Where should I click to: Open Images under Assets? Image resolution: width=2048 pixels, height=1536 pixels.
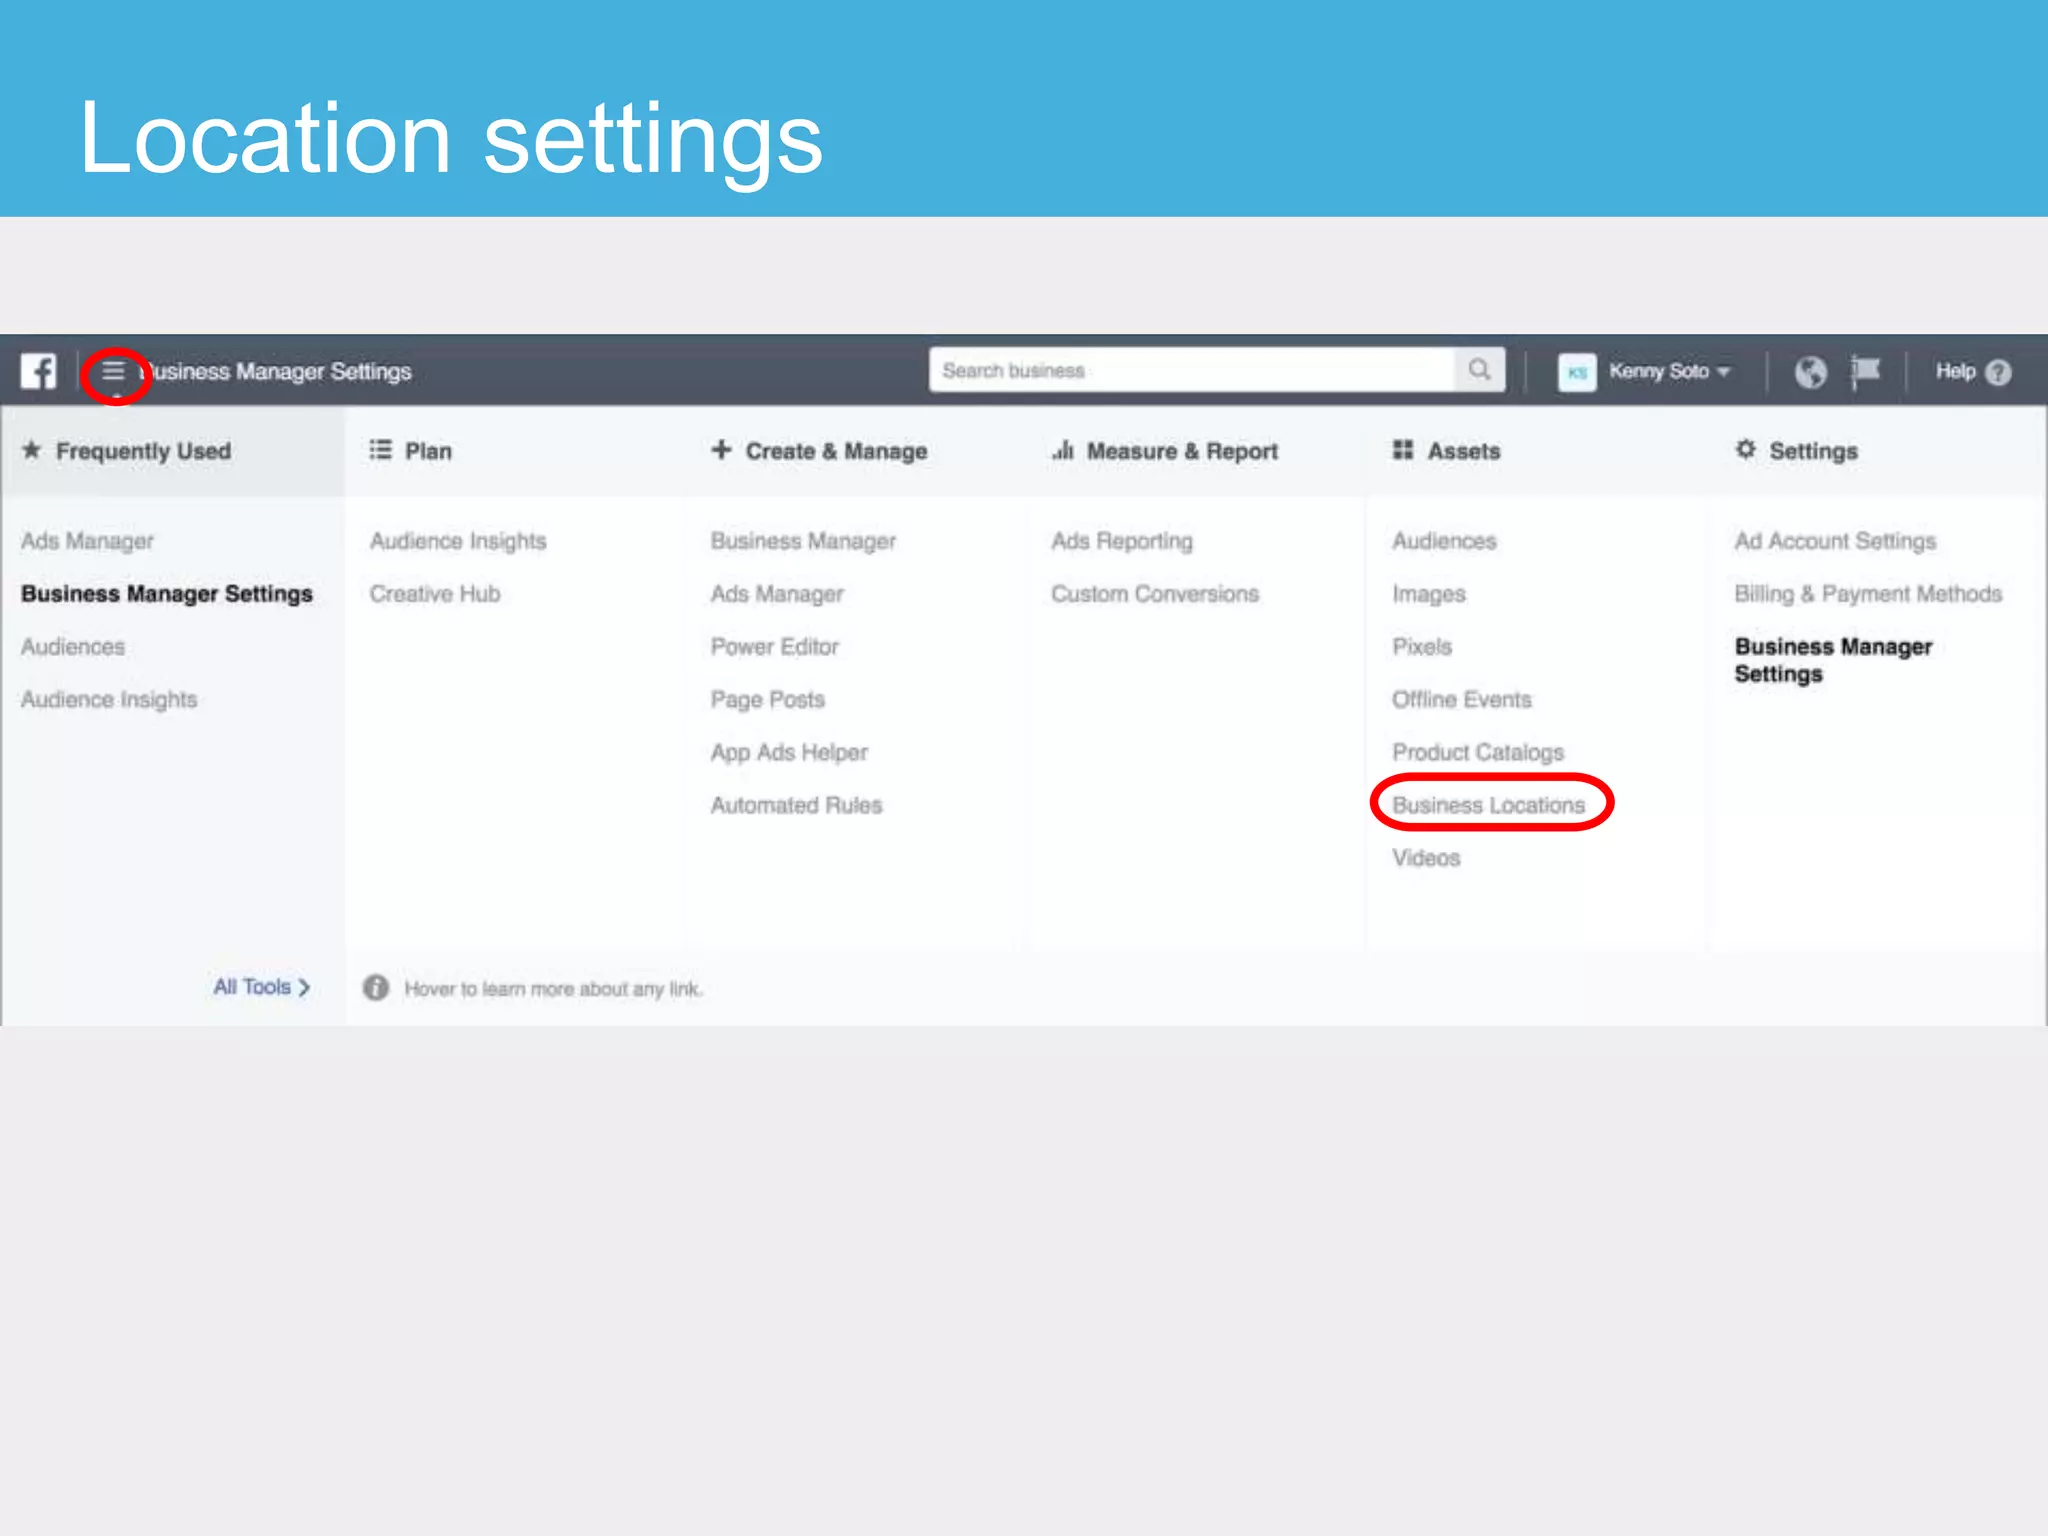1429,594
